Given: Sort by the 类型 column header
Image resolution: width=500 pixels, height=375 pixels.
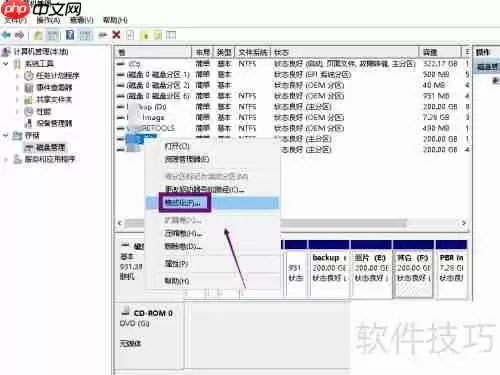Looking at the screenshot, I should coord(224,52).
